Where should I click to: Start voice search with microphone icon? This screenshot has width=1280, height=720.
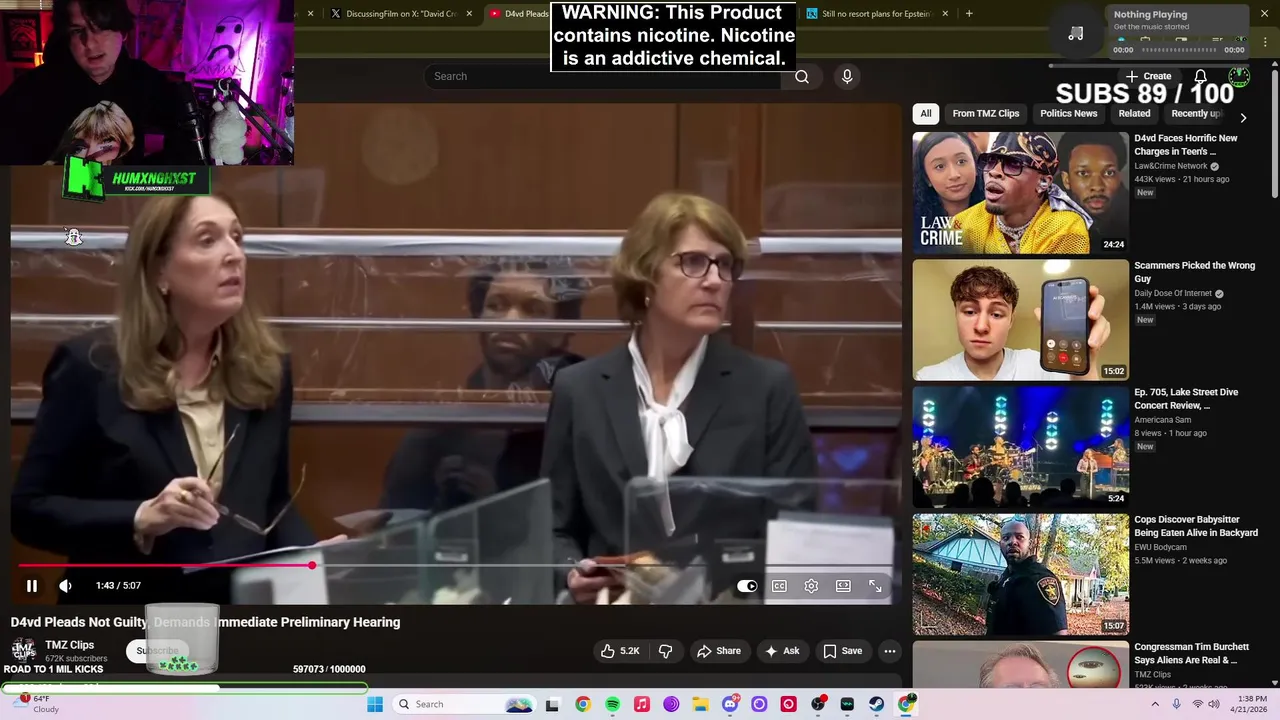pyautogui.click(x=847, y=76)
